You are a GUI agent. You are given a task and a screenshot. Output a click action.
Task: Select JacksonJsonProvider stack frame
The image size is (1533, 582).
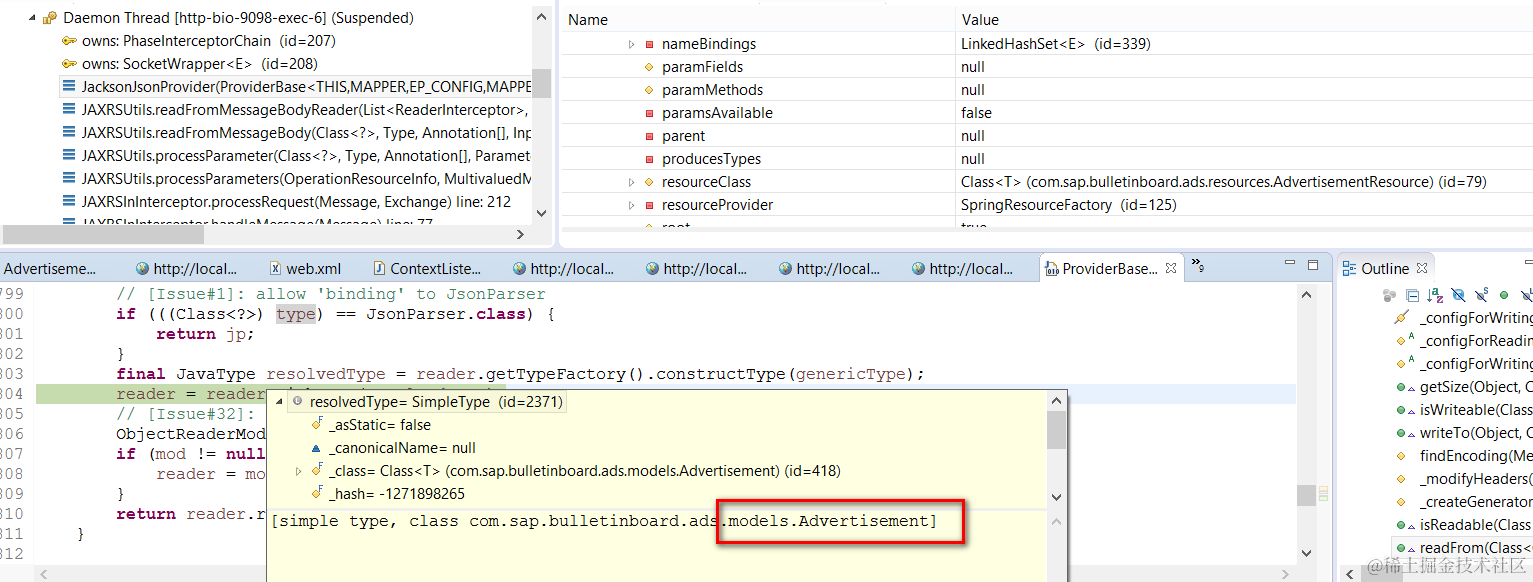pos(296,87)
